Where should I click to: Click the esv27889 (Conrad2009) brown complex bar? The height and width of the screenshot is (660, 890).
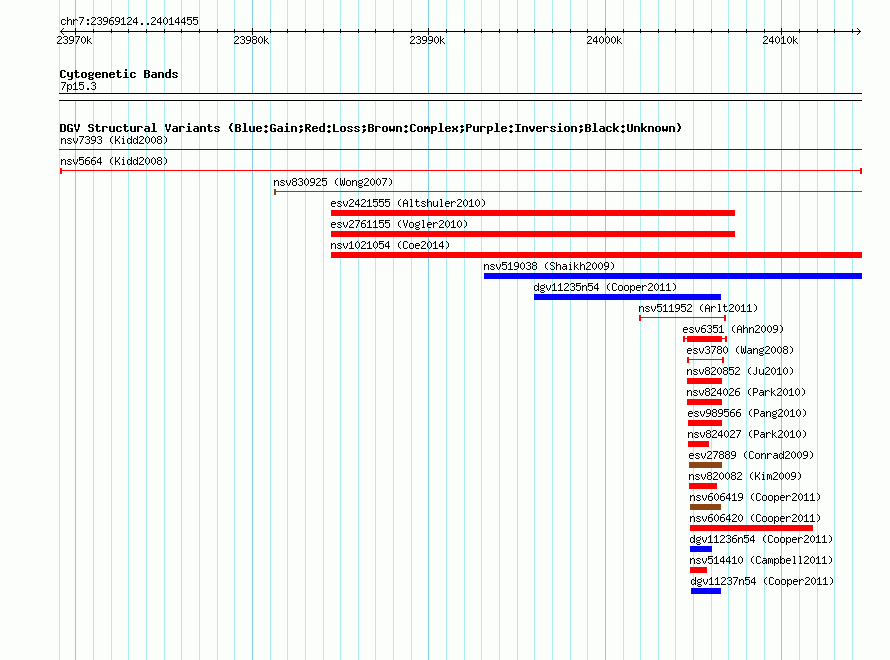(706, 465)
